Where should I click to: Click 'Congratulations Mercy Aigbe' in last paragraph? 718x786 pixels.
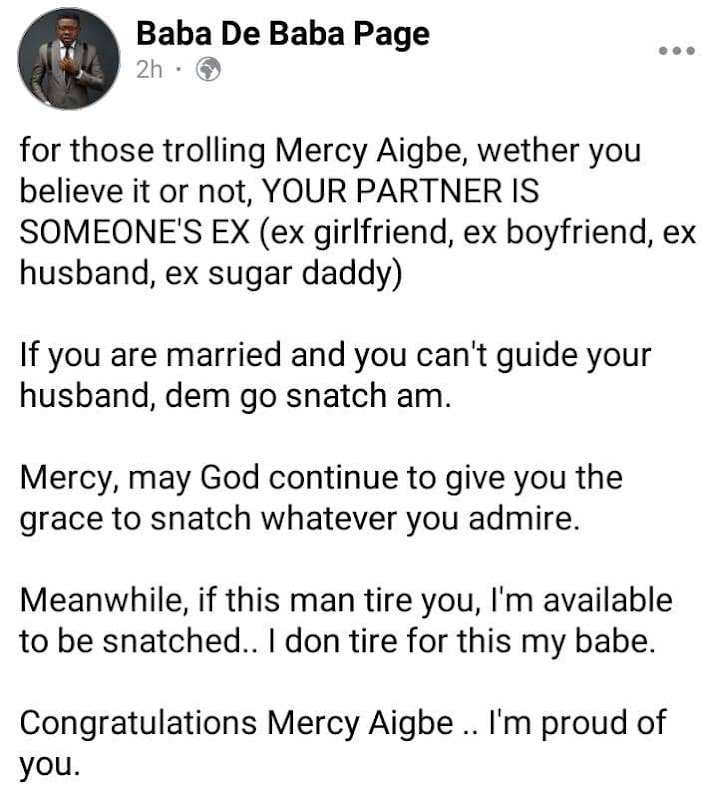pos(237,723)
